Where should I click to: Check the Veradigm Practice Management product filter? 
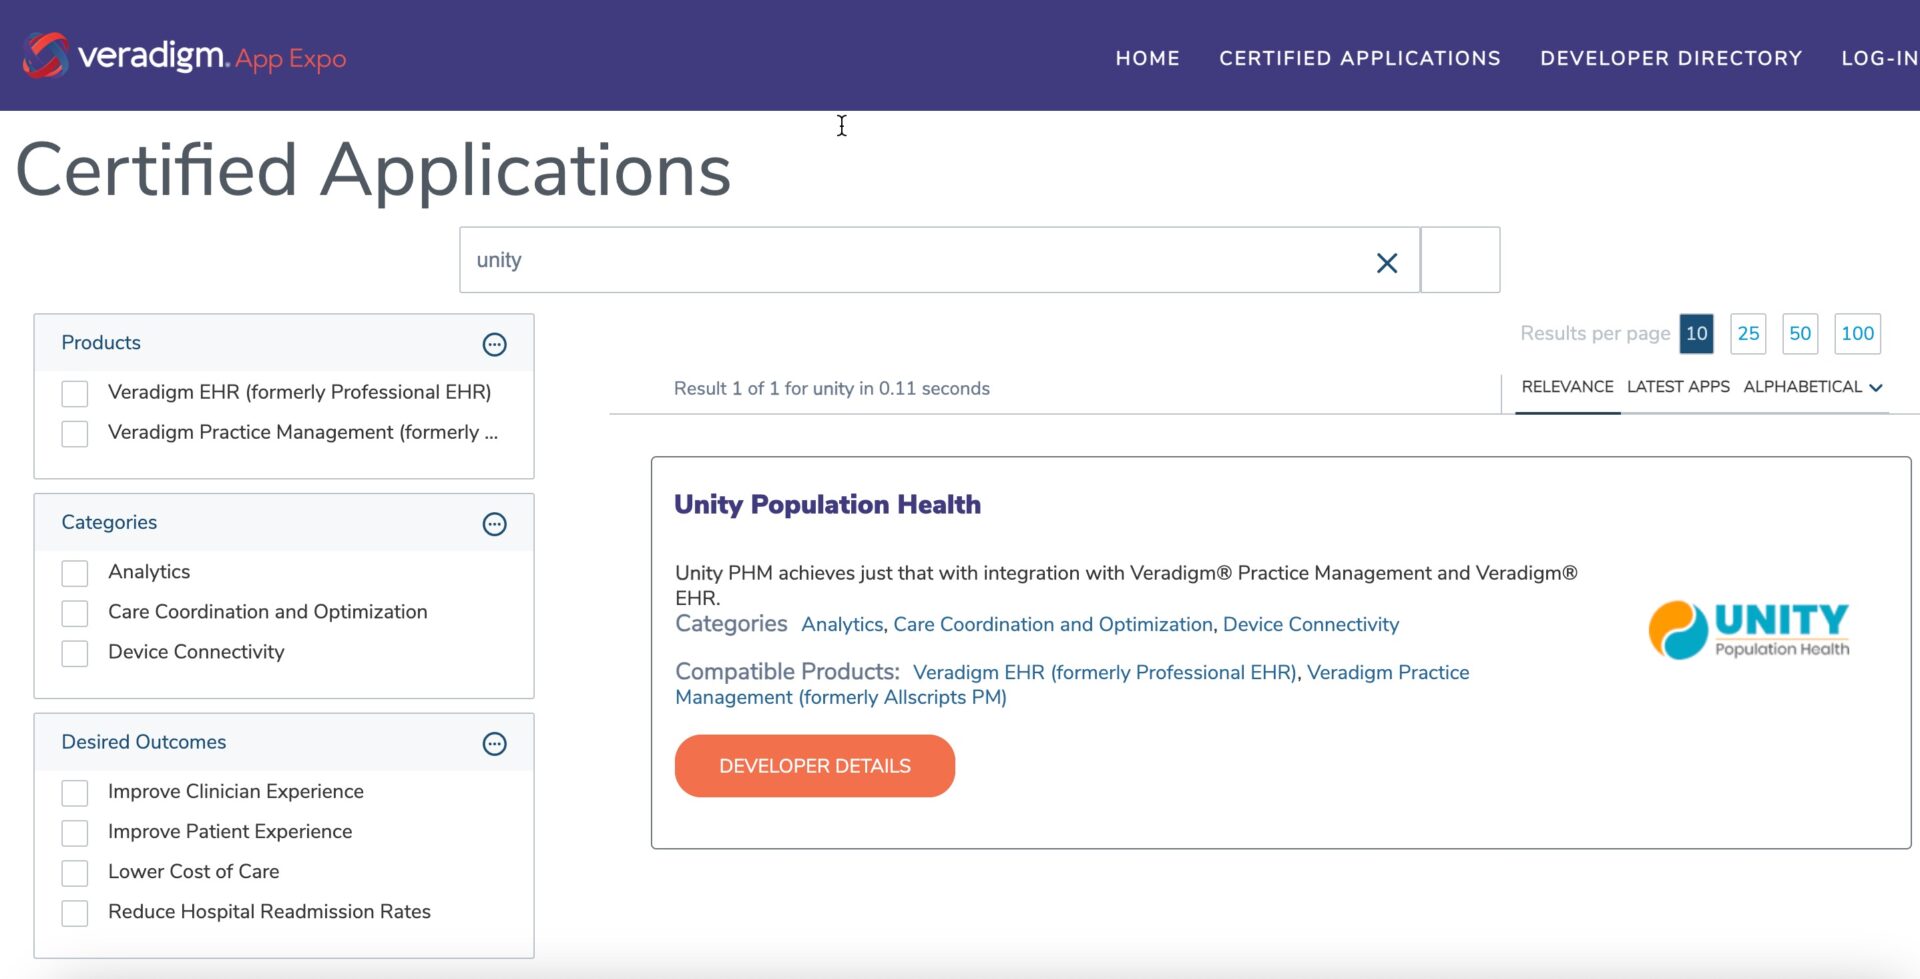coord(75,433)
